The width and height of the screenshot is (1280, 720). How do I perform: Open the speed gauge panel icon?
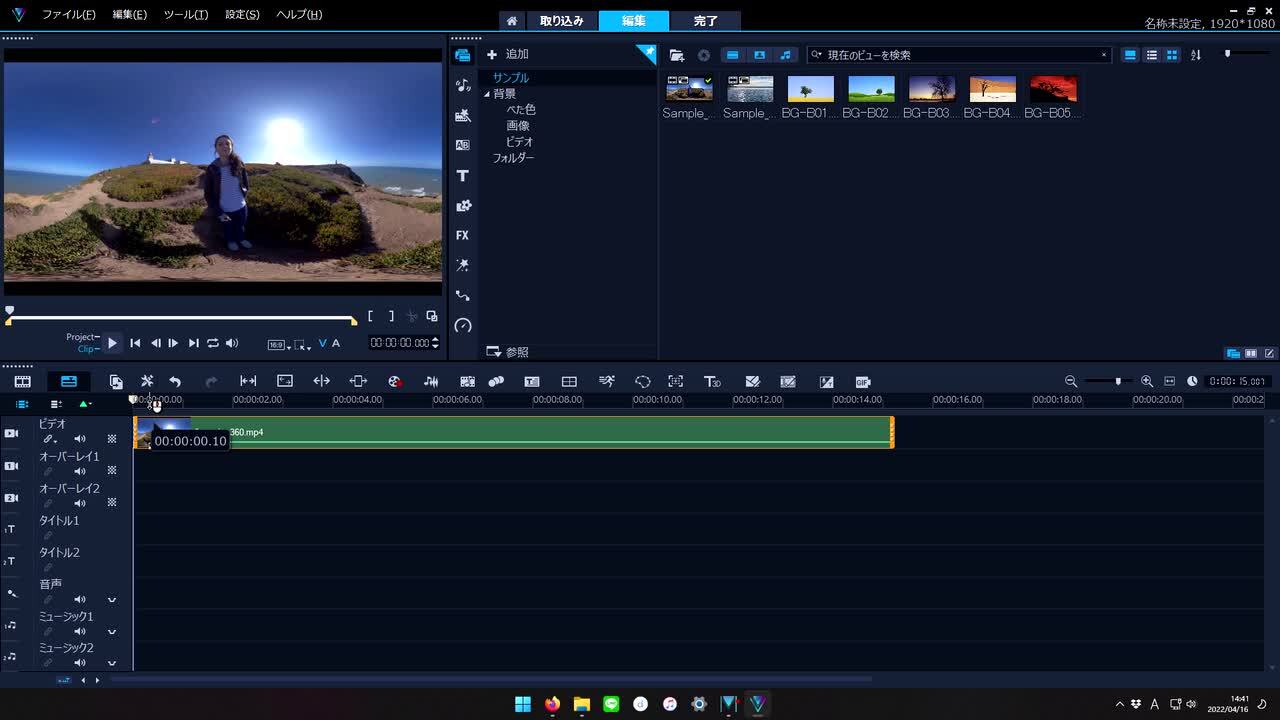click(462, 325)
